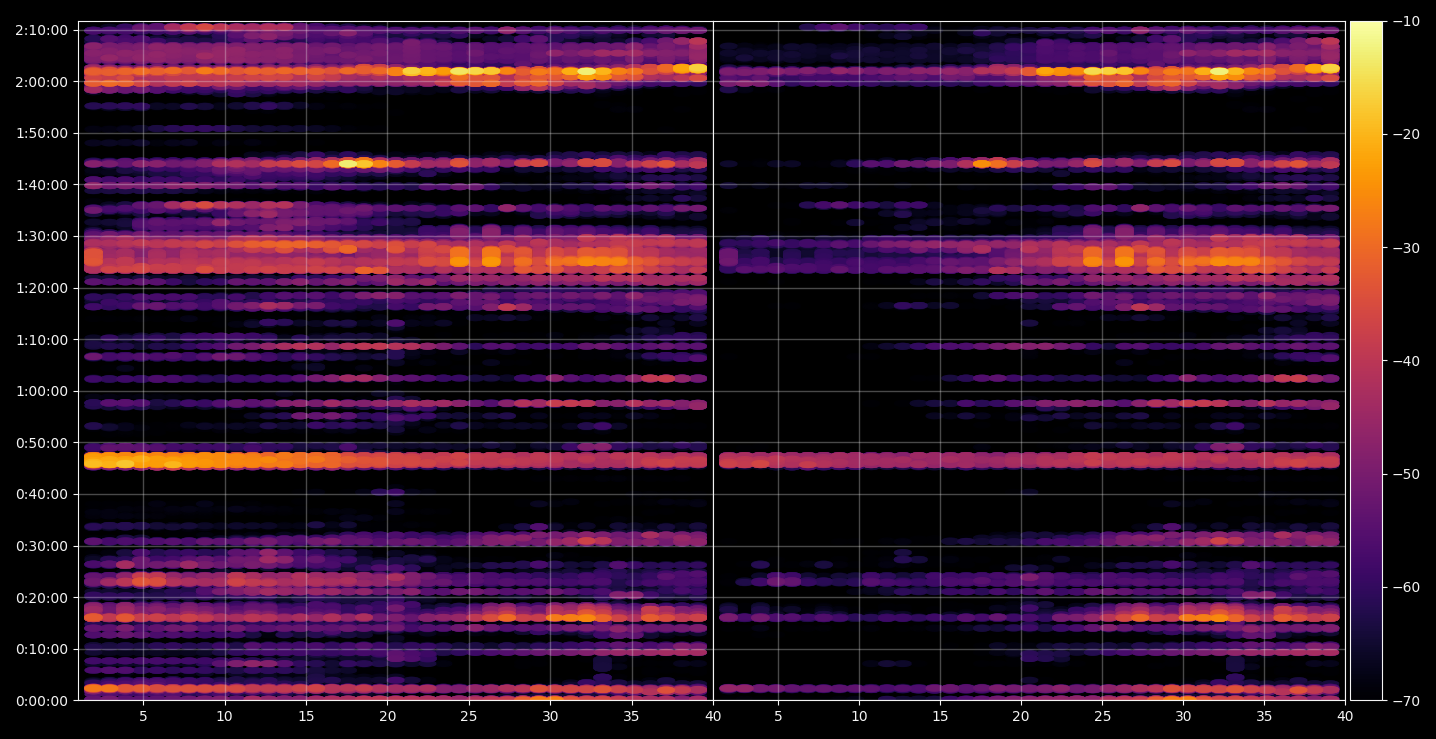The height and width of the screenshot is (739, 1436).
Task: Click x-axis tick 40 between the heatmaps
Action: click(713, 717)
